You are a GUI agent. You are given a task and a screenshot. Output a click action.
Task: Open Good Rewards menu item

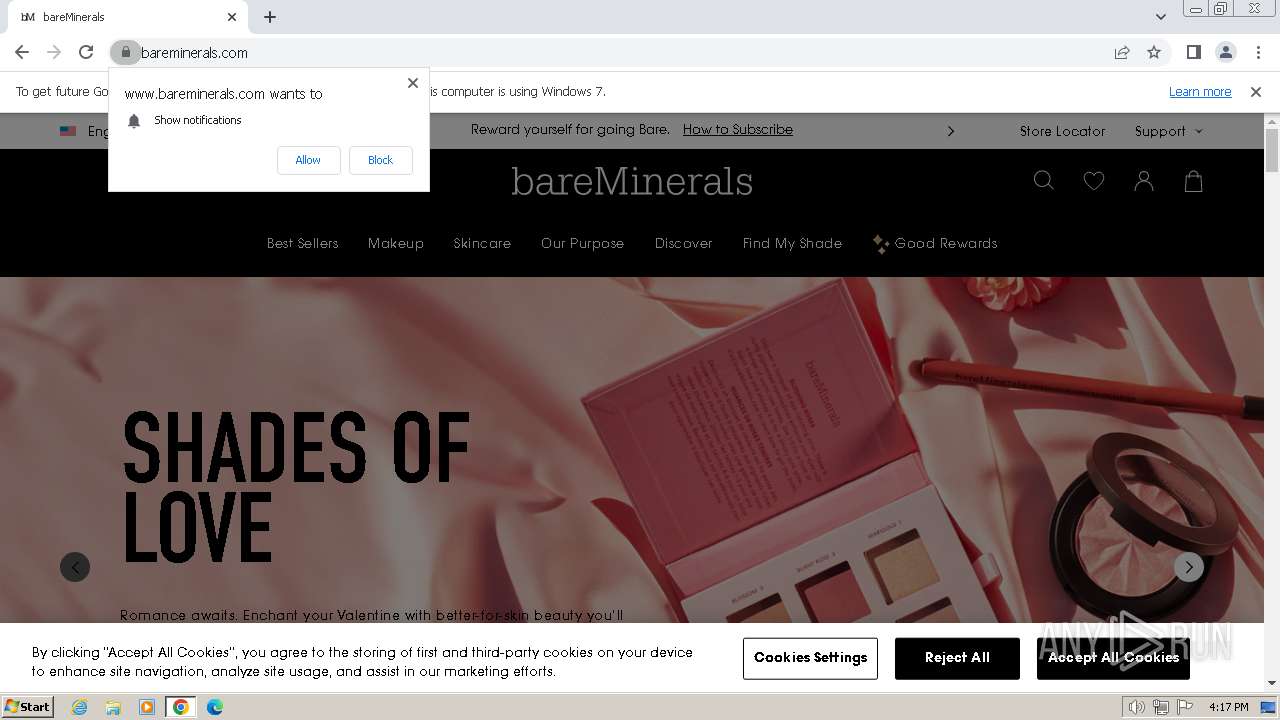pos(935,243)
